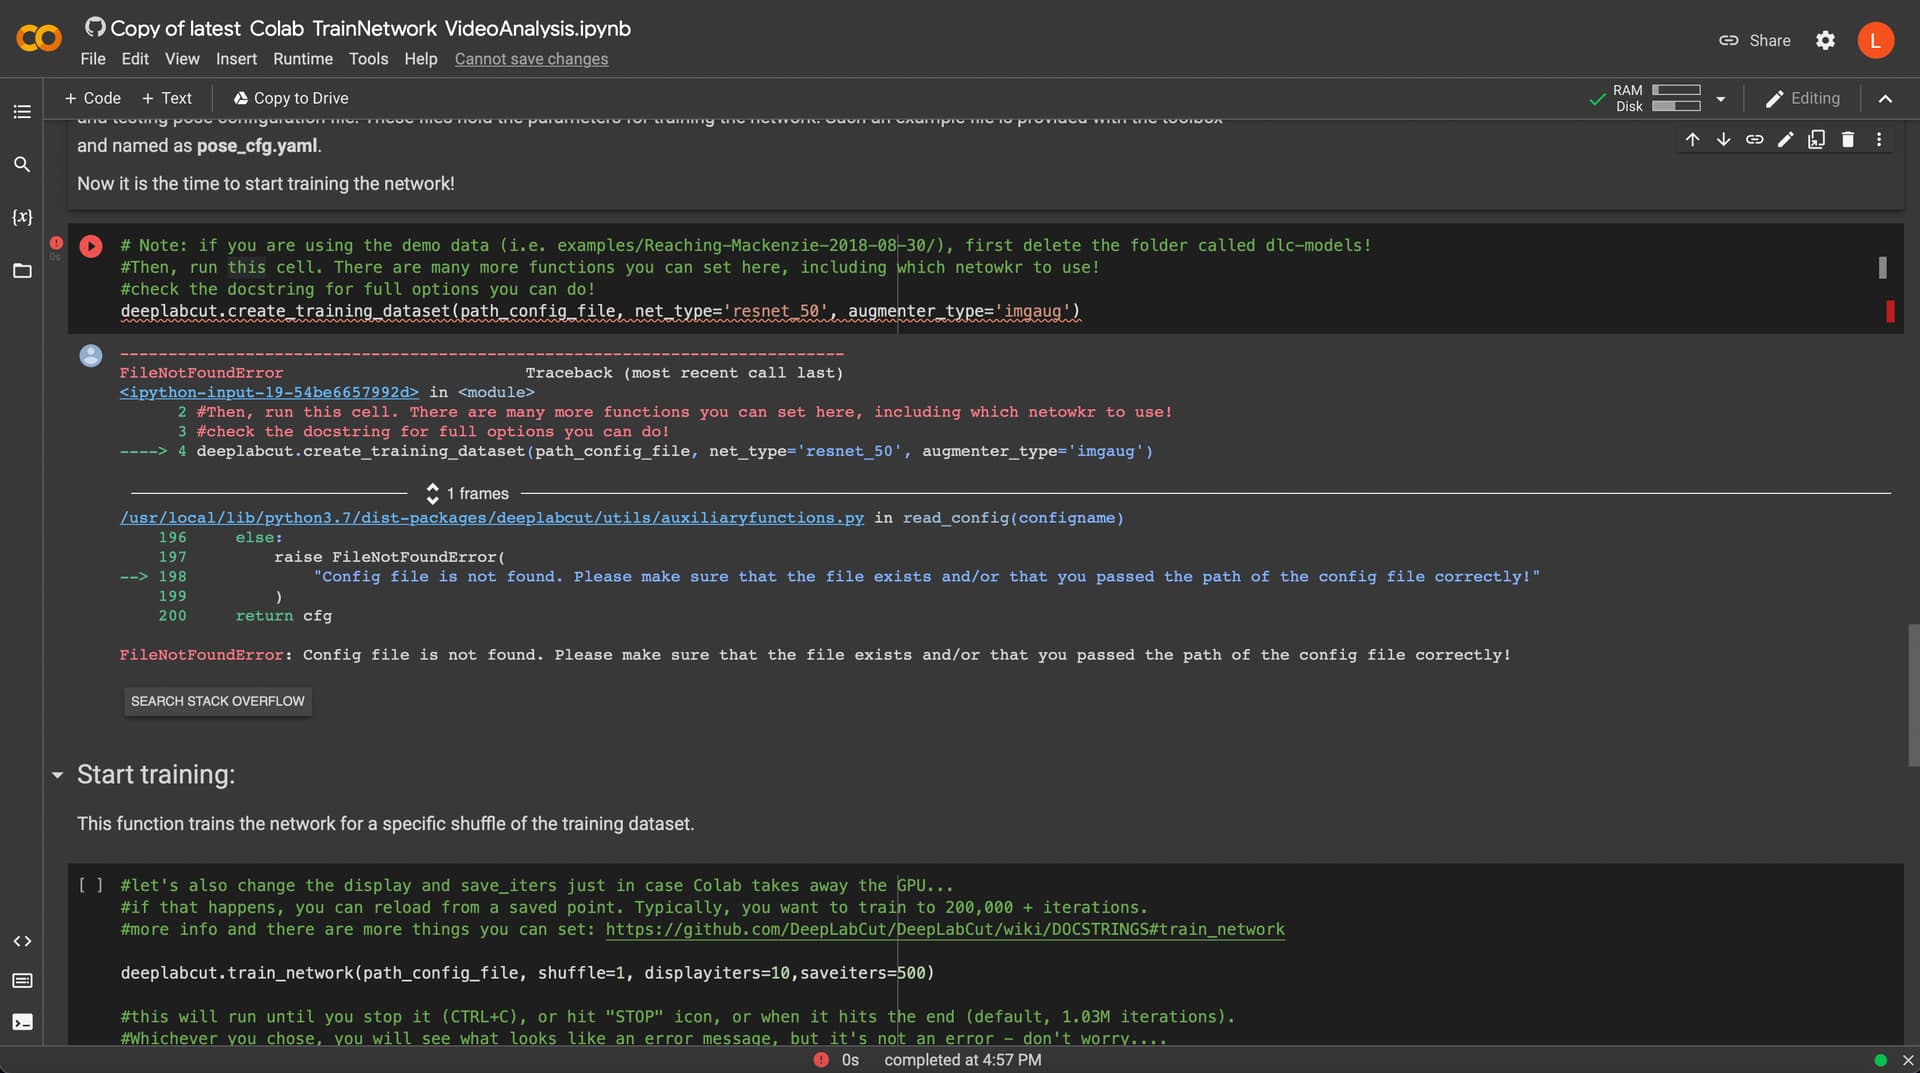Open the Files browser in the sidebar
Viewport: 1920px width, 1073px height.
point(22,271)
